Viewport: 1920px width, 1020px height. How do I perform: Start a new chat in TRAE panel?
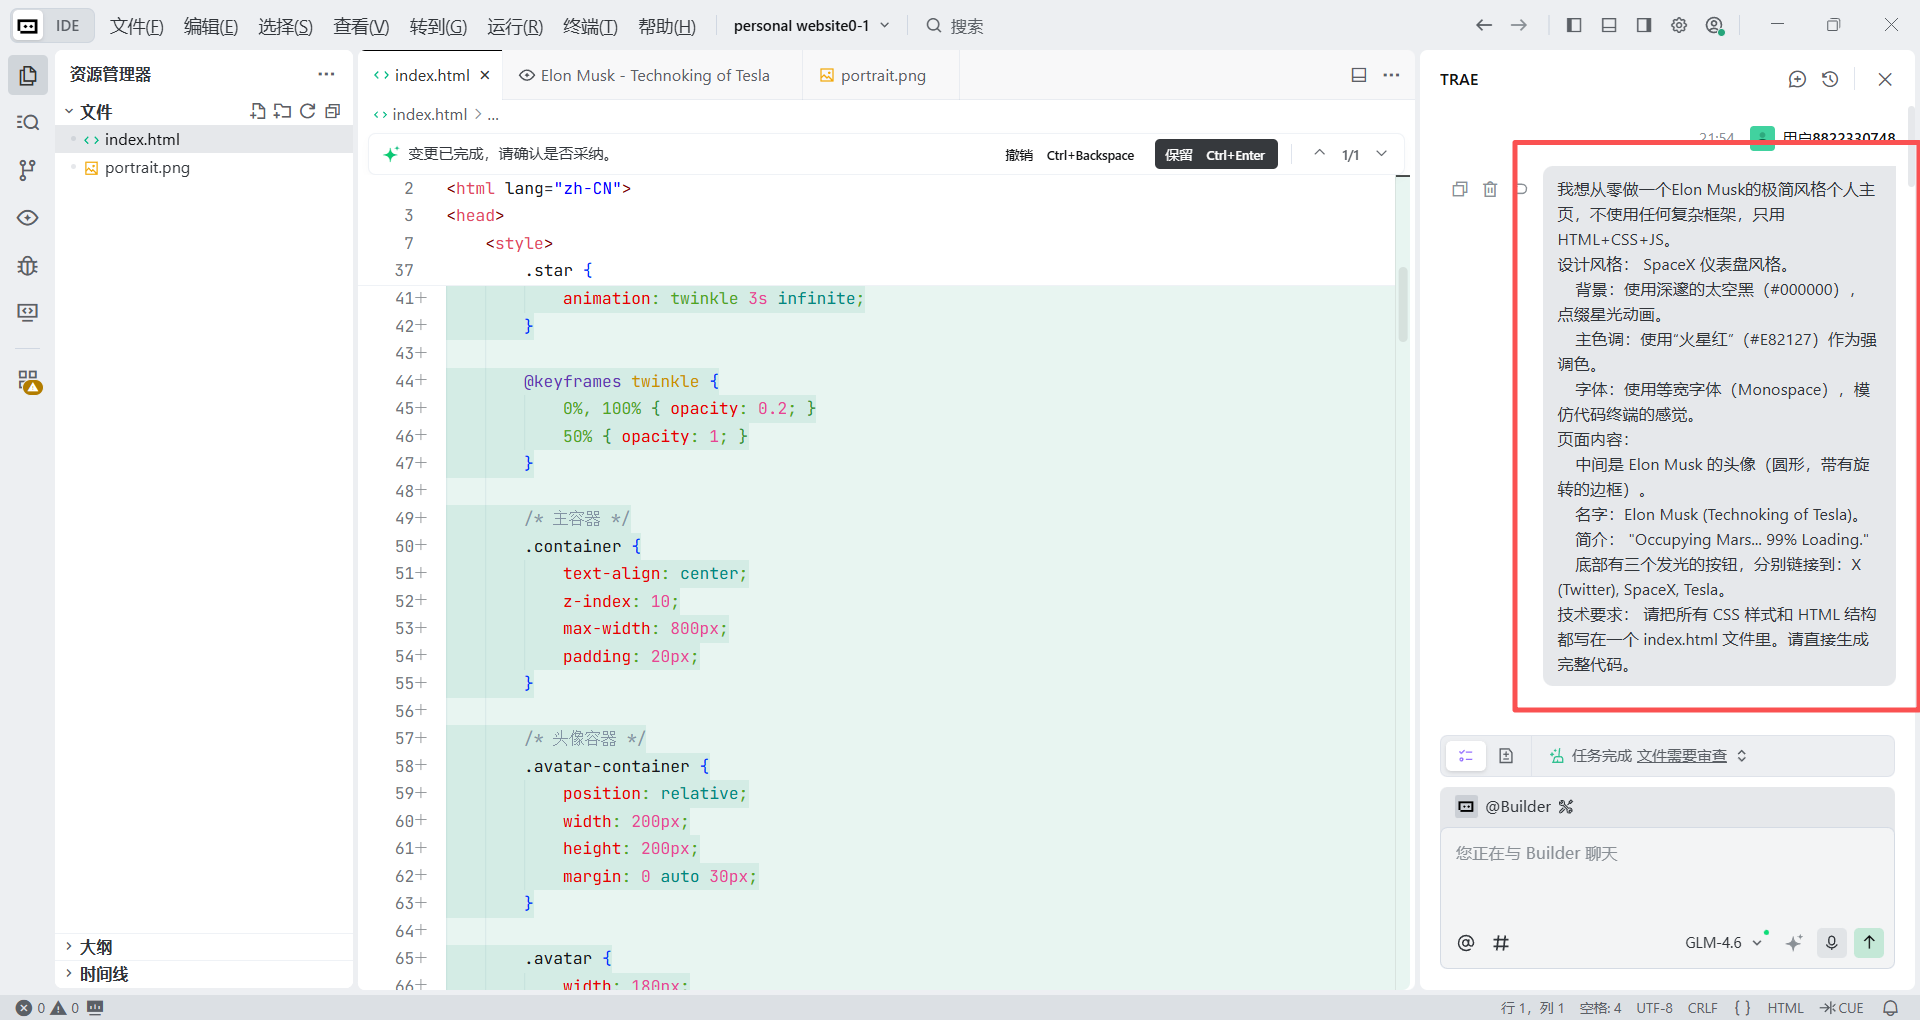click(1797, 79)
